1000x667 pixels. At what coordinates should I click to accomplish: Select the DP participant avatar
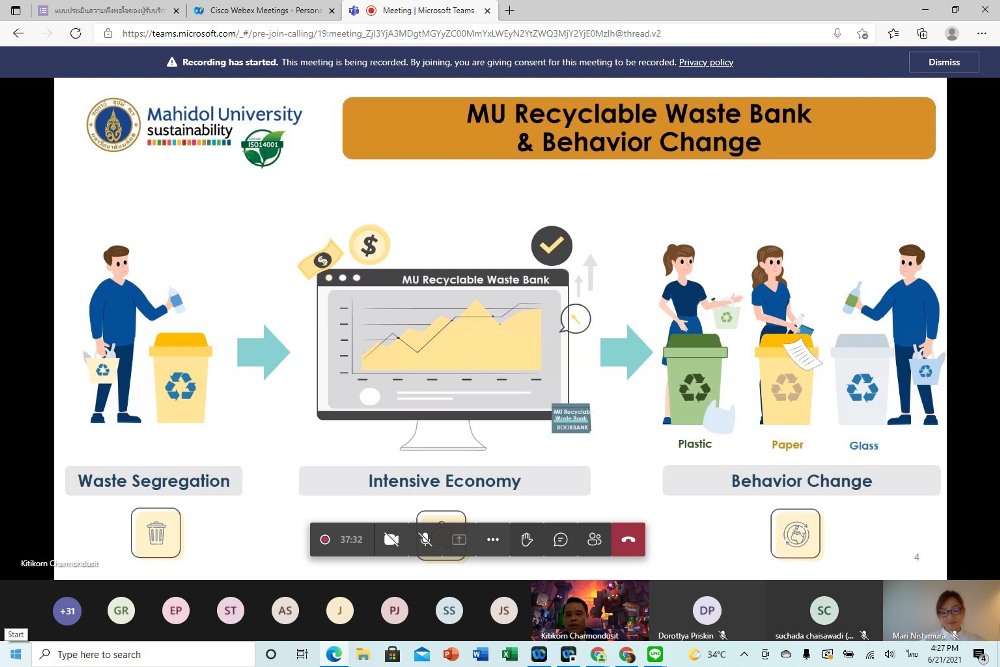click(x=706, y=610)
